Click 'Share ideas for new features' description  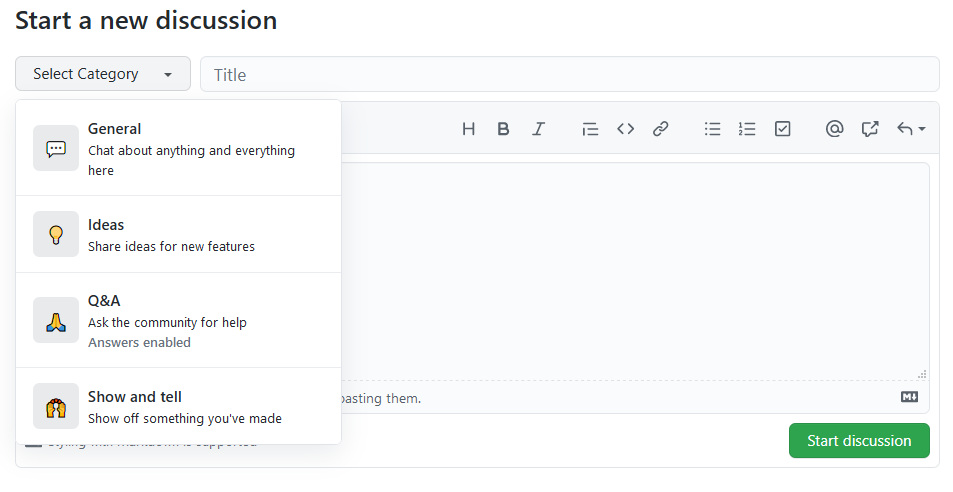171,247
